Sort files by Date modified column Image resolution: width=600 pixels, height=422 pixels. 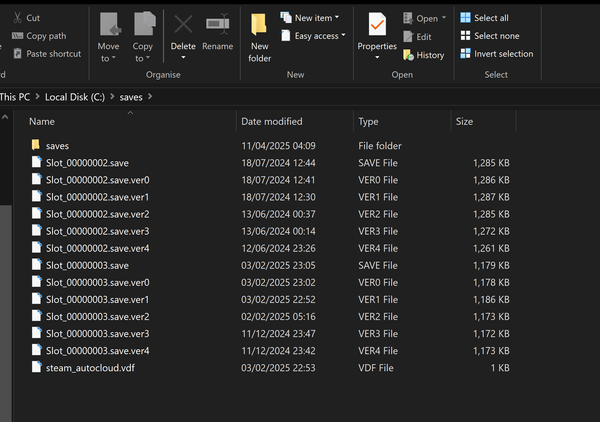(x=271, y=121)
